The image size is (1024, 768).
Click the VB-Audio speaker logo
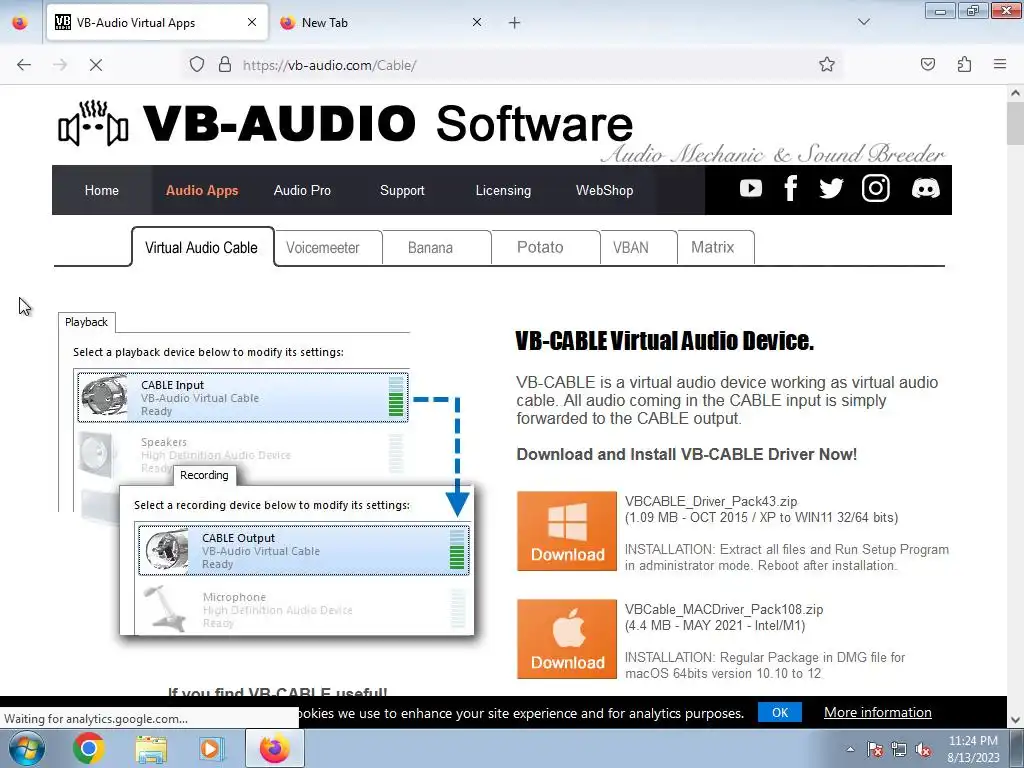(93, 123)
